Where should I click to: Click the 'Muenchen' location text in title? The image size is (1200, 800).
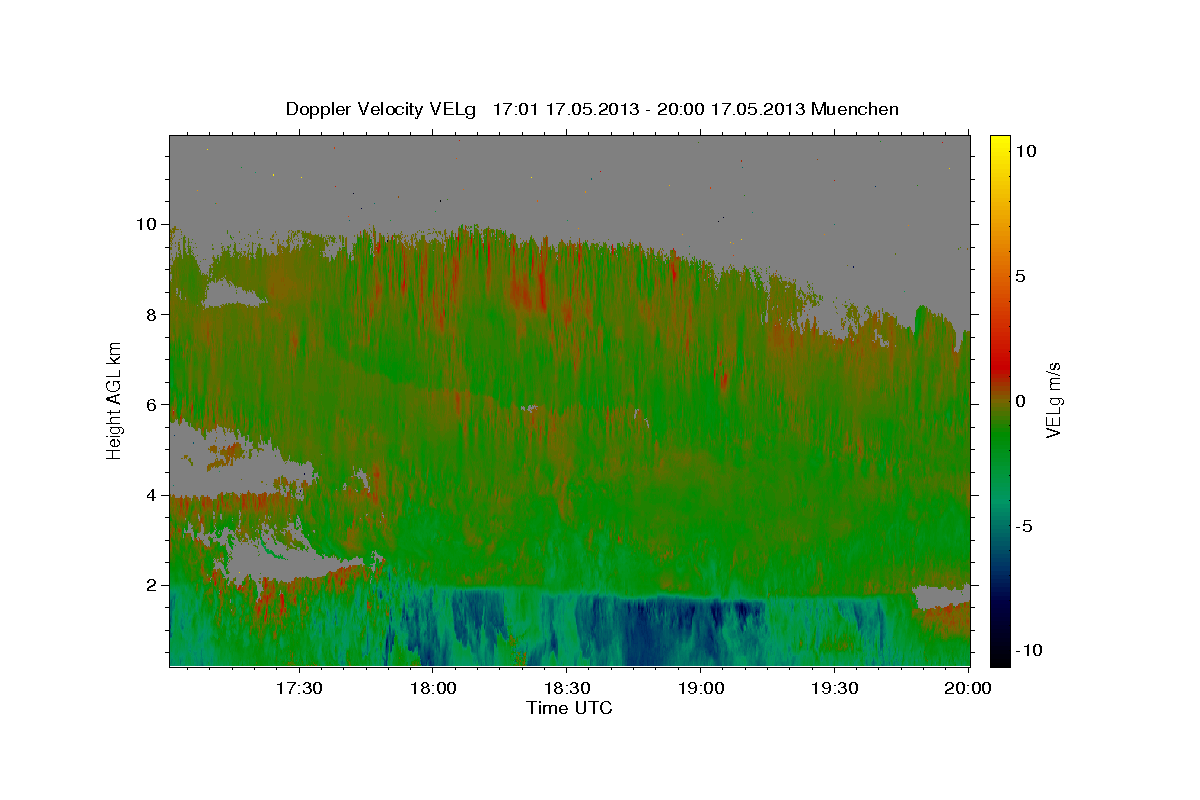click(x=856, y=109)
